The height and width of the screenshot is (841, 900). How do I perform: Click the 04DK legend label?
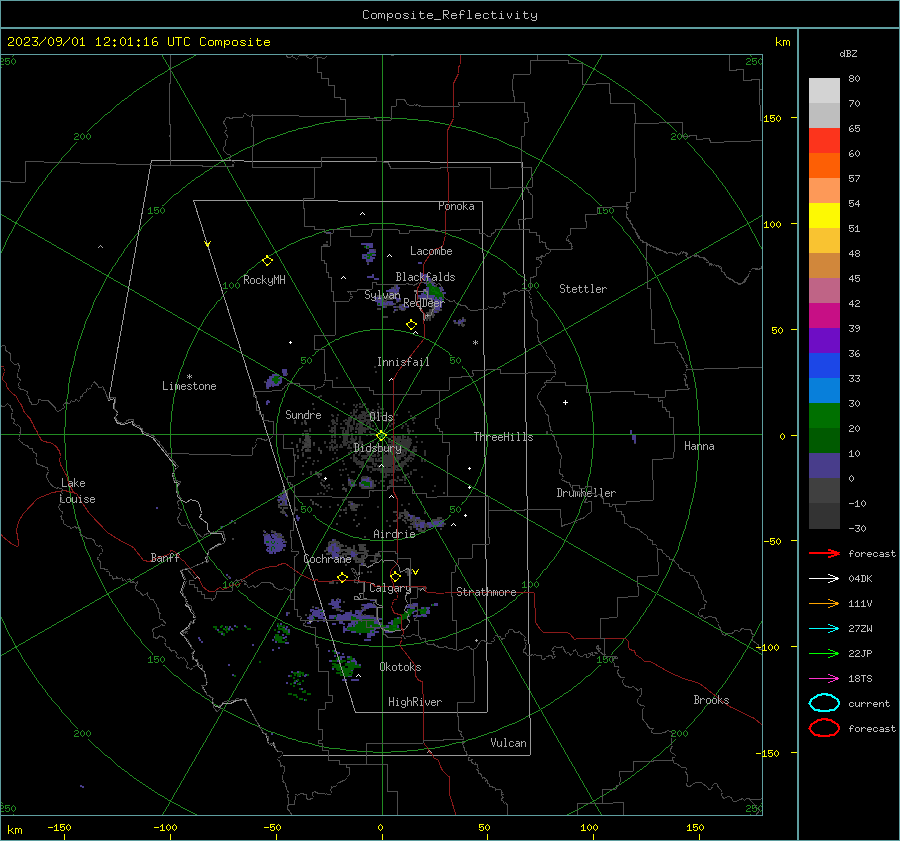860,579
